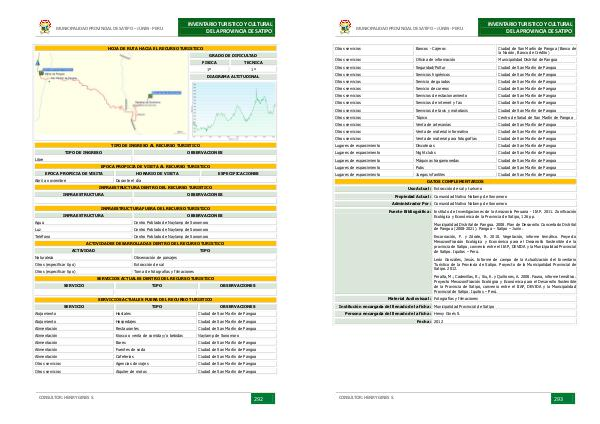The width and height of the screenshot is (600, 424).
Task: Click the 'Observación de paisajes' cell
Action: pyautogui.click(x=205, y=258)
